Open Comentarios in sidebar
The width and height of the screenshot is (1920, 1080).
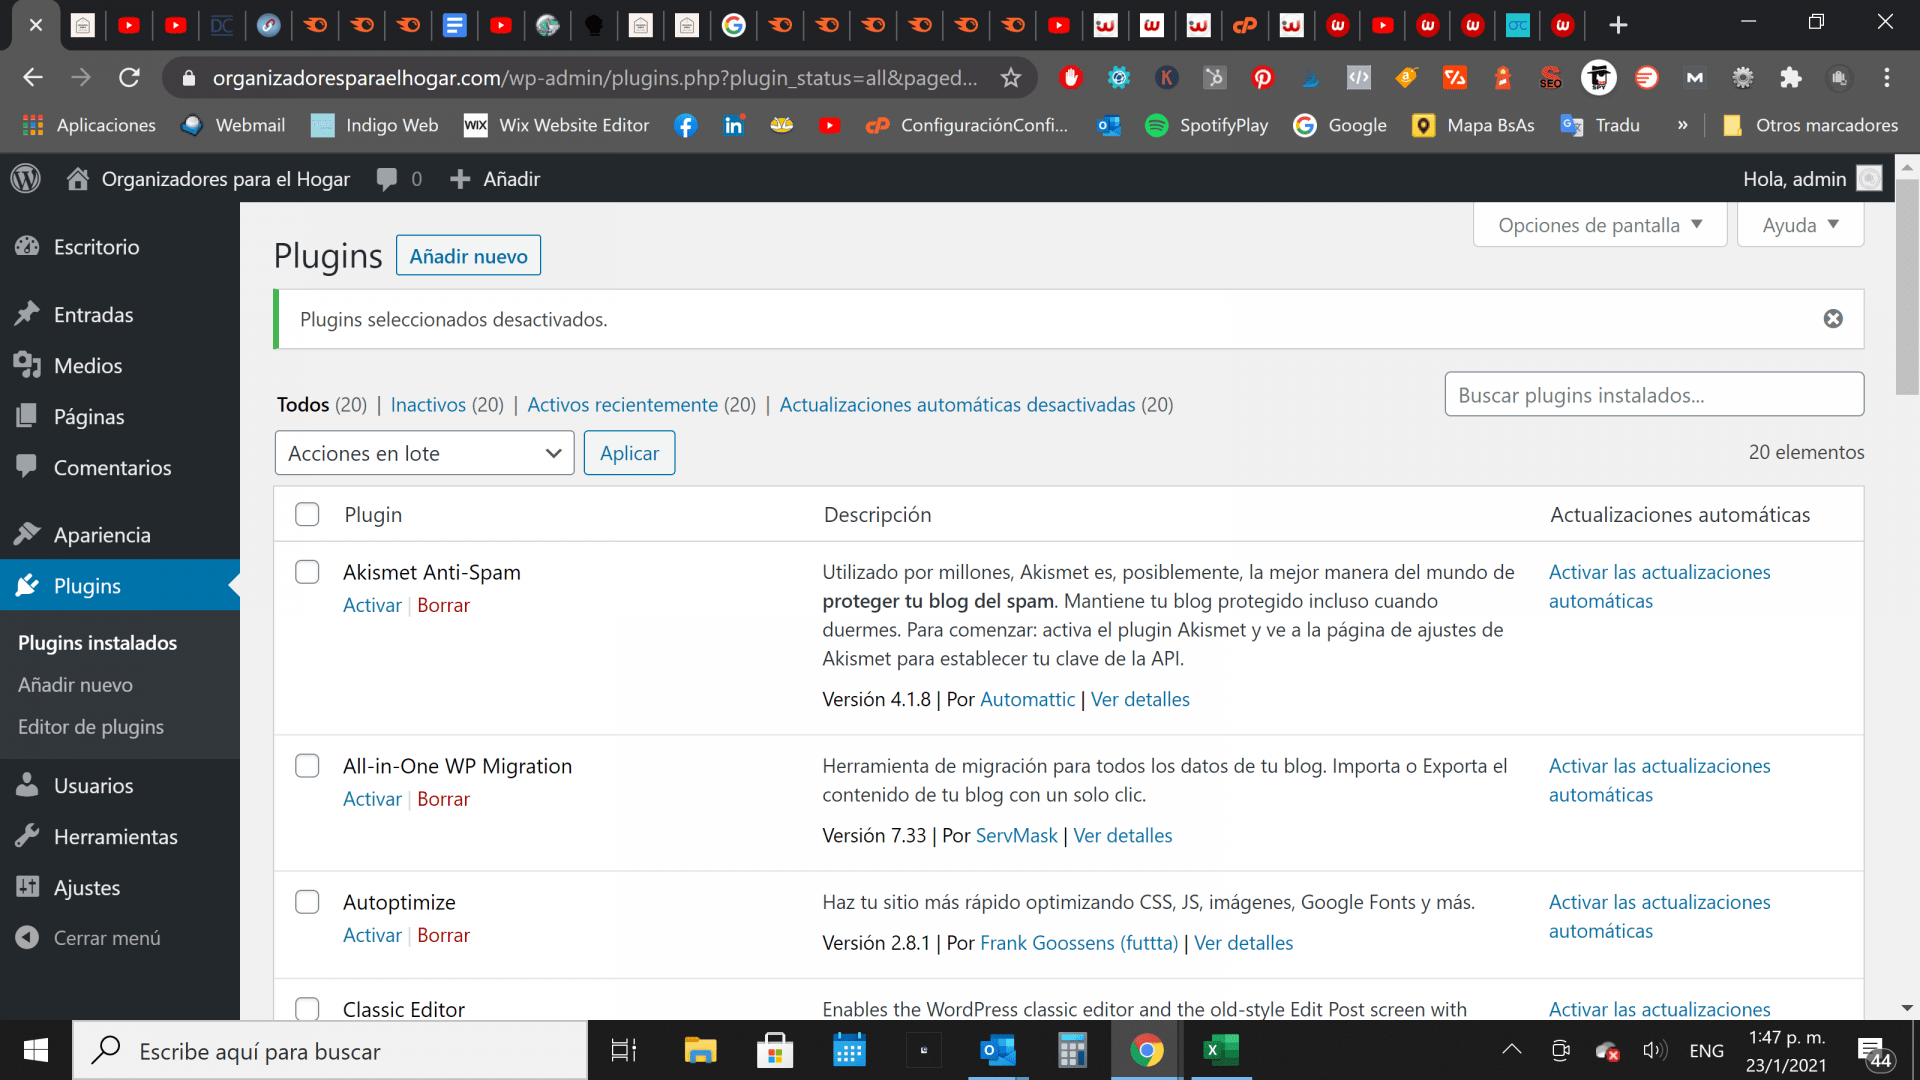click(x=112, y=468)
